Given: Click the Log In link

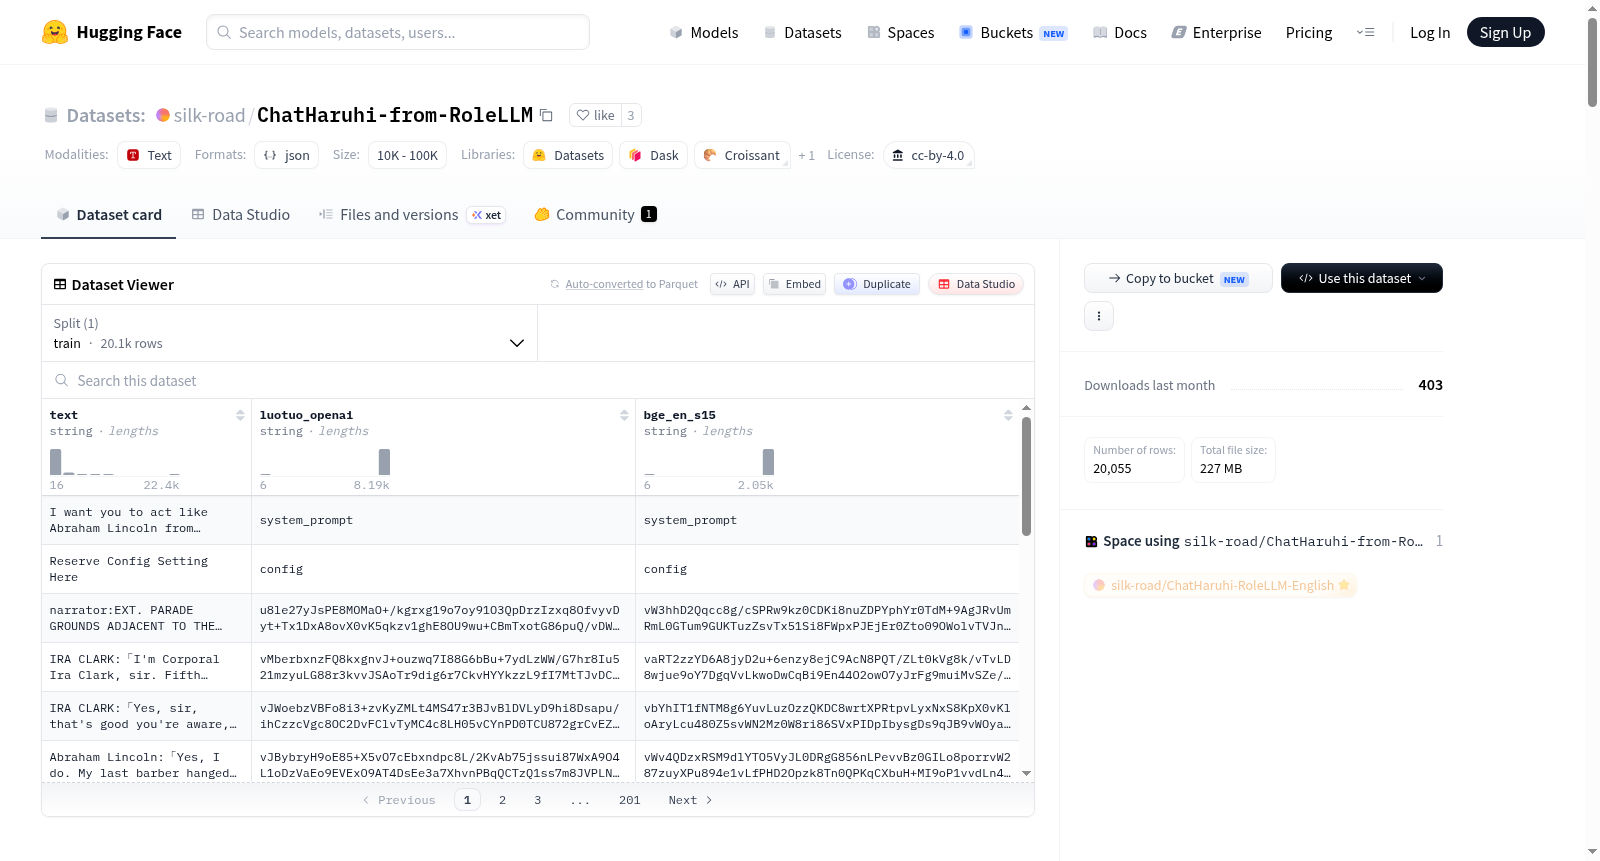Looking at the screenshot, I should pyautogui.click(x=1430, y=32).
